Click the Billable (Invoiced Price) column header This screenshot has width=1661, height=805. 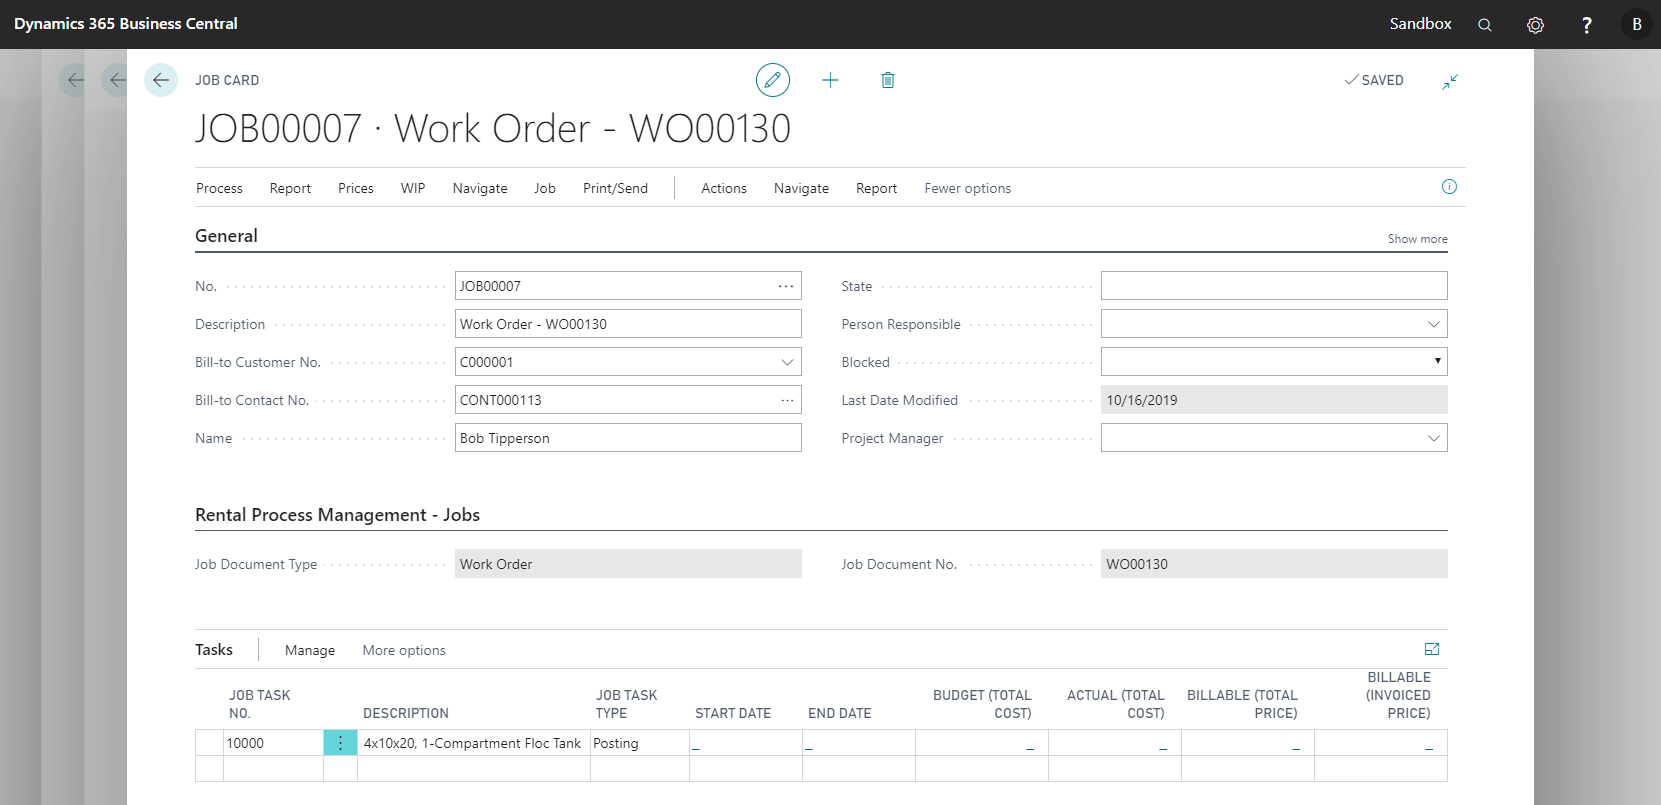click(1398, 695)
